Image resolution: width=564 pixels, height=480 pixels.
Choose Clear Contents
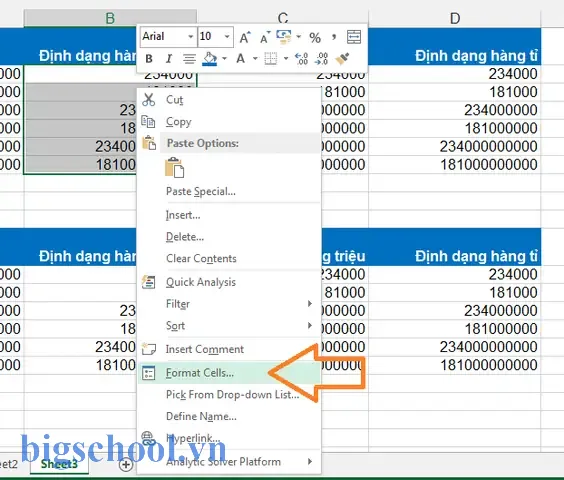pyautogui.click(x=229, y=258)
